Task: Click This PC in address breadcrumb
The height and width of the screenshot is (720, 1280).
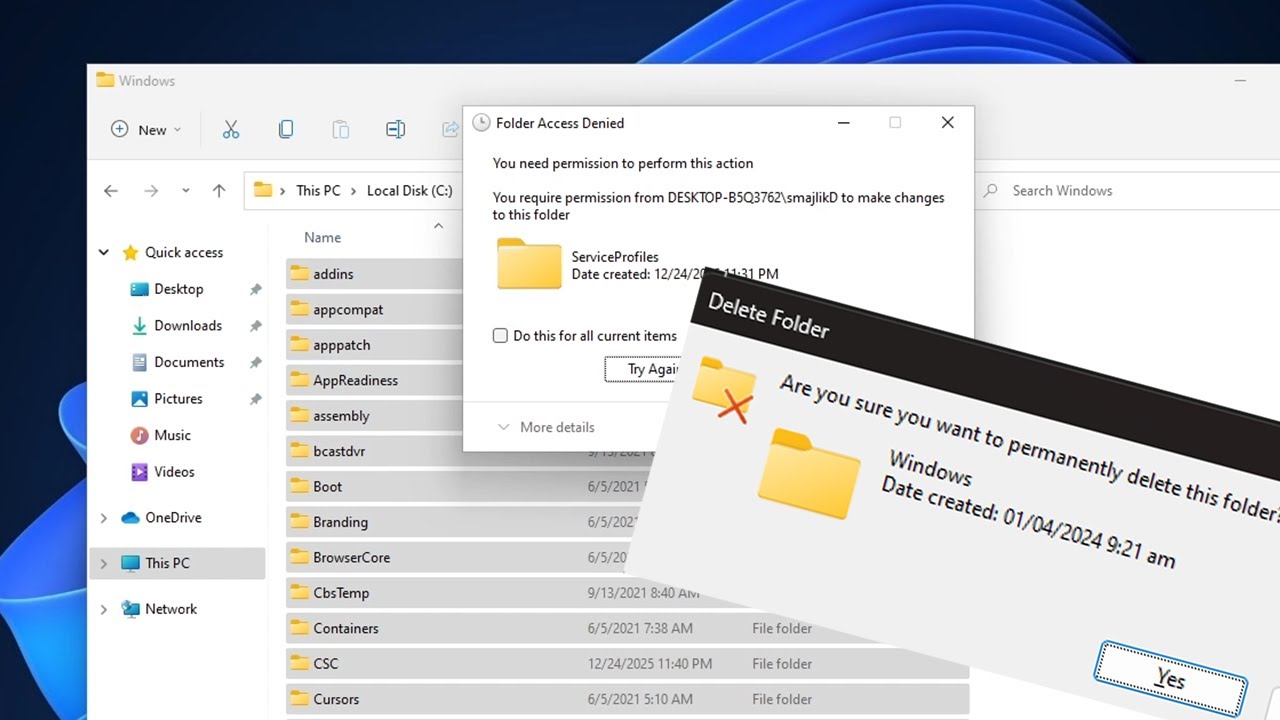Action: [318, 190]
